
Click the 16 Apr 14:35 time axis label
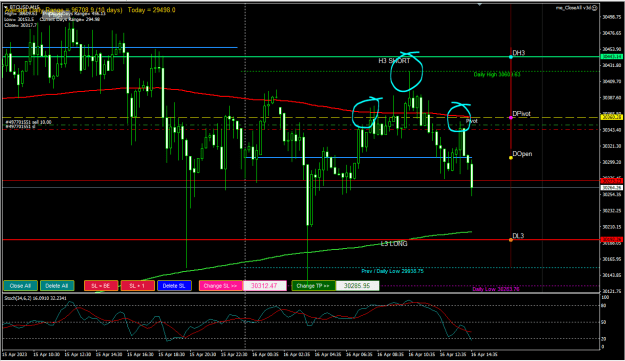484,354
